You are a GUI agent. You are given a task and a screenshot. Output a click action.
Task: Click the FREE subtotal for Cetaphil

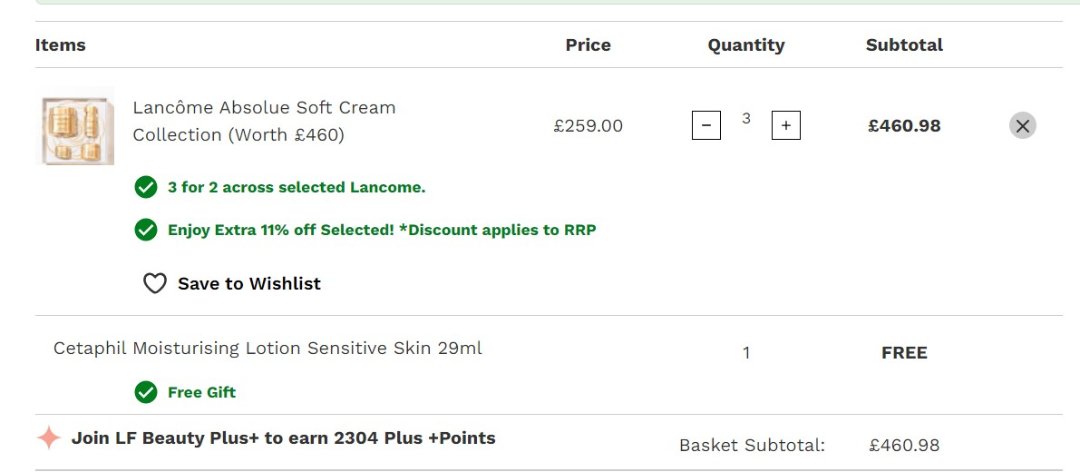point(904,353)
